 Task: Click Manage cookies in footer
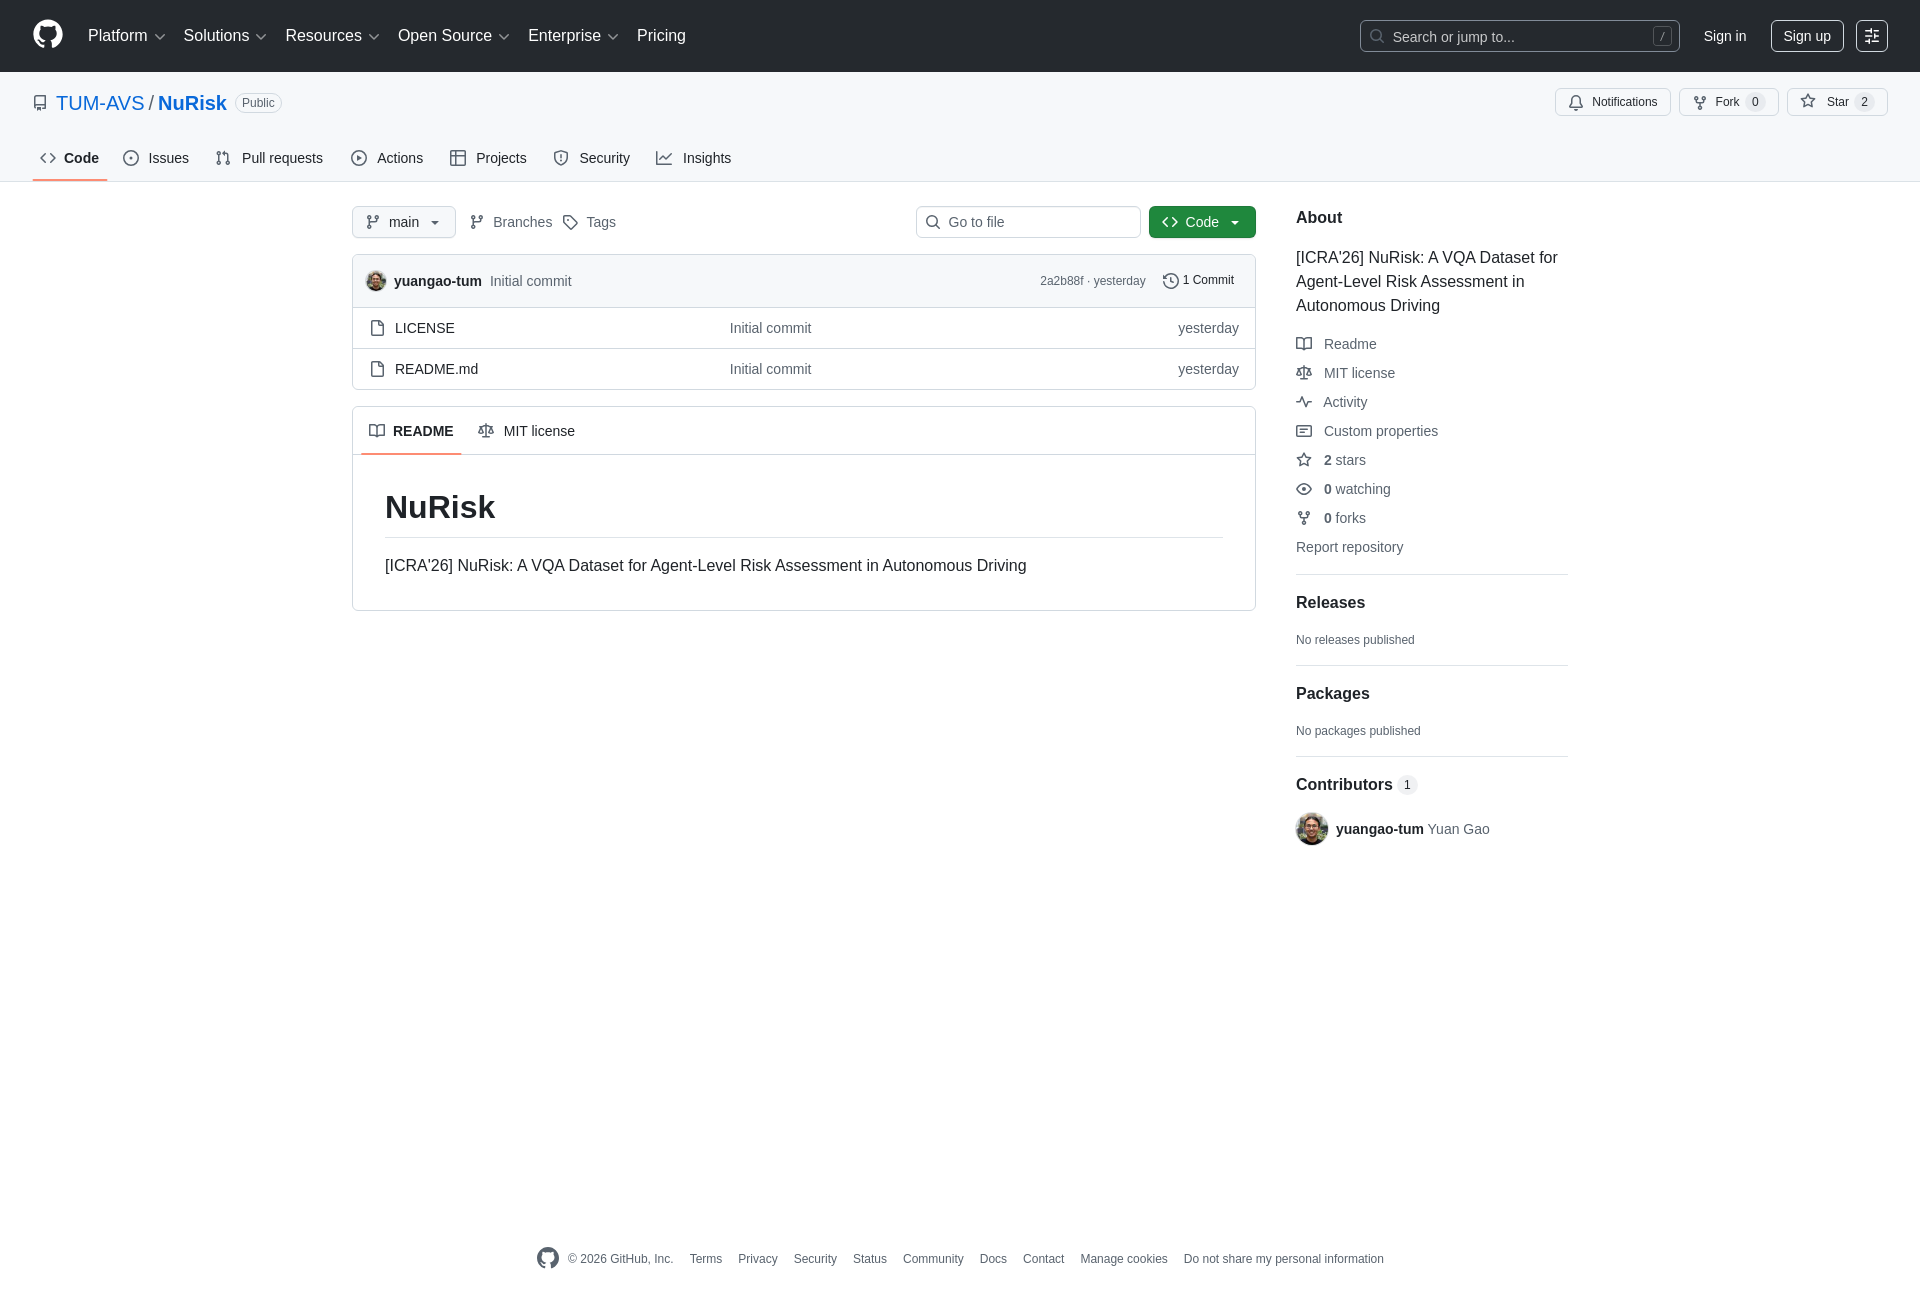(1124, 1259)
